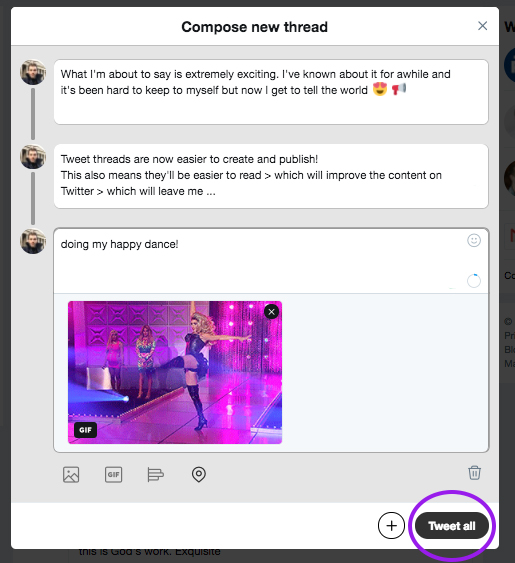Add another tweet with plus button
Image resolution: width=515 pixels, height=563 pixels.
(391, 526)
